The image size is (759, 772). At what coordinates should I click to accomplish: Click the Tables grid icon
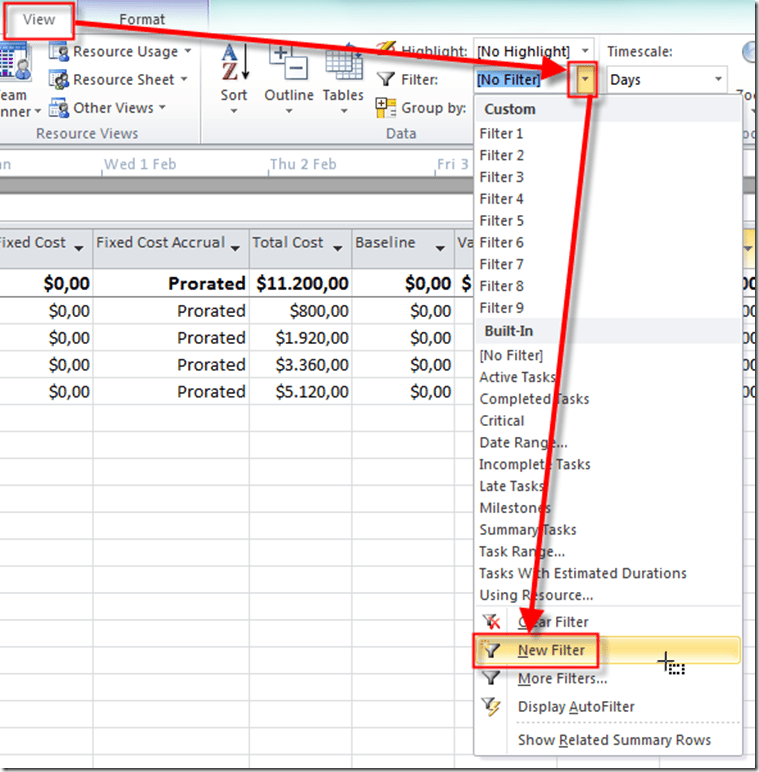click(x=343, y=62)
